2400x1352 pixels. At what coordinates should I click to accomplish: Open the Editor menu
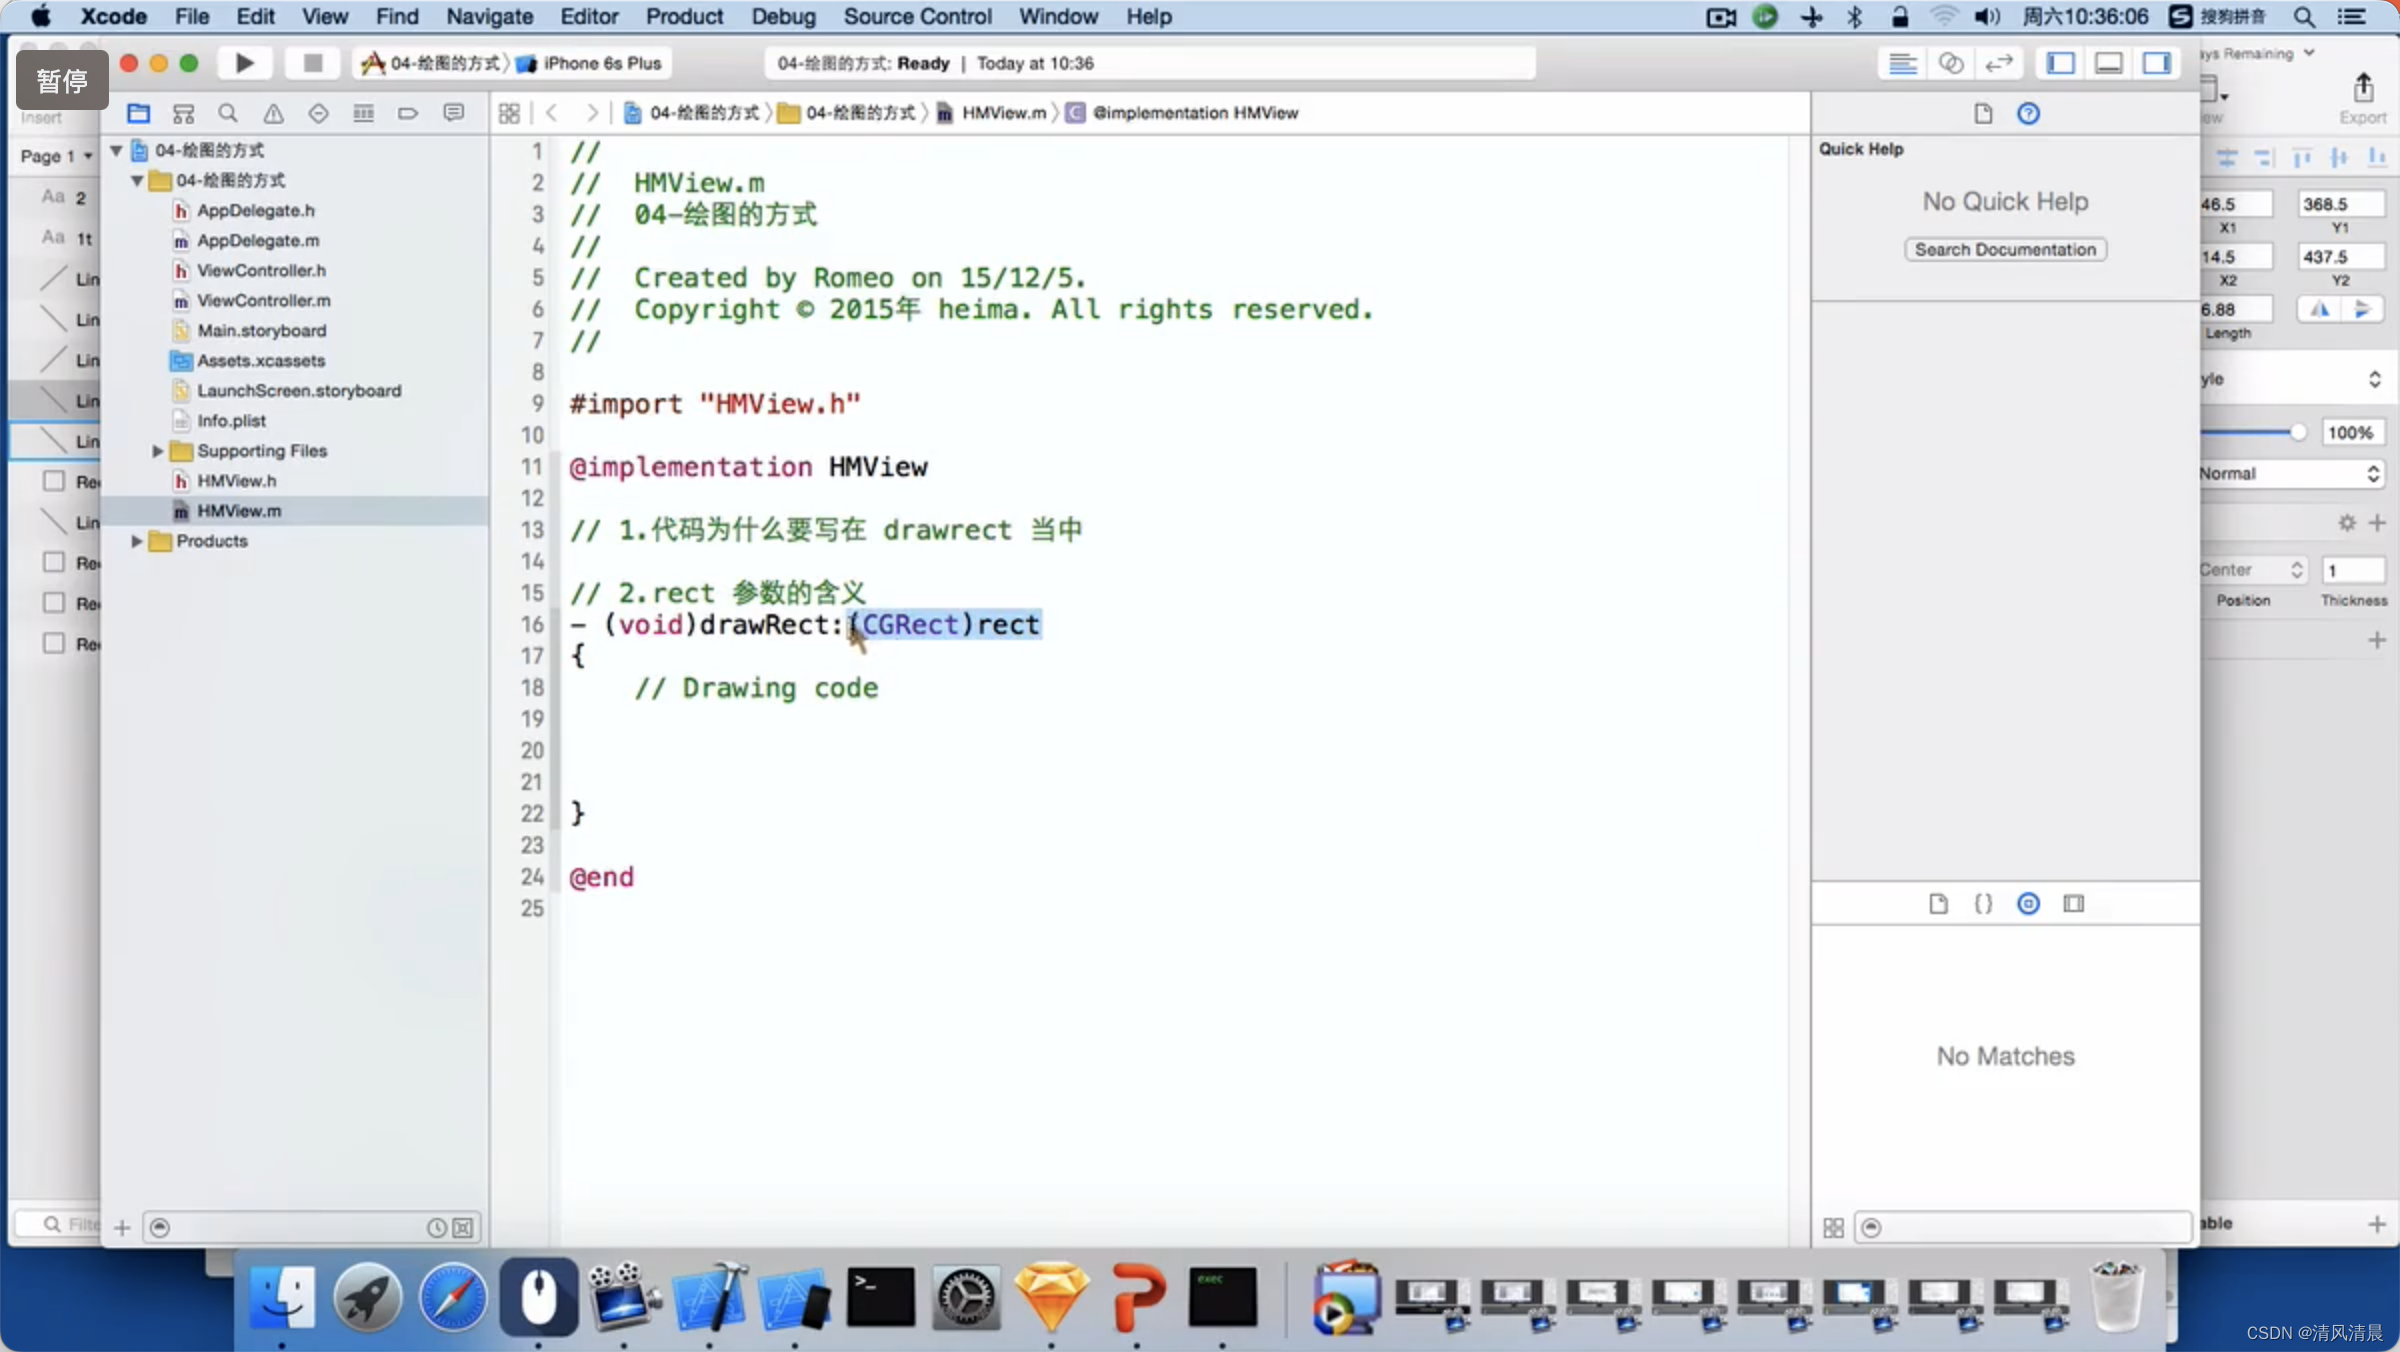pyautogui.click(x=589, y=16)
